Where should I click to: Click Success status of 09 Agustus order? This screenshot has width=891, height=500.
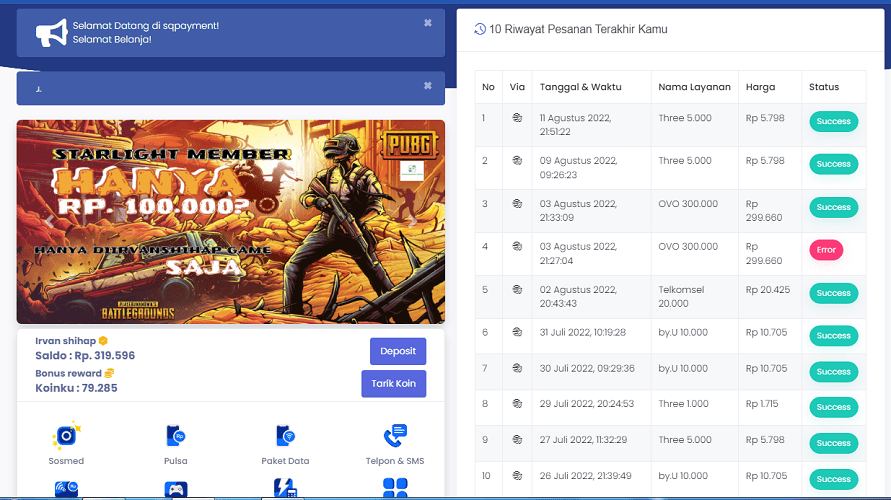(x=834, y=164)
